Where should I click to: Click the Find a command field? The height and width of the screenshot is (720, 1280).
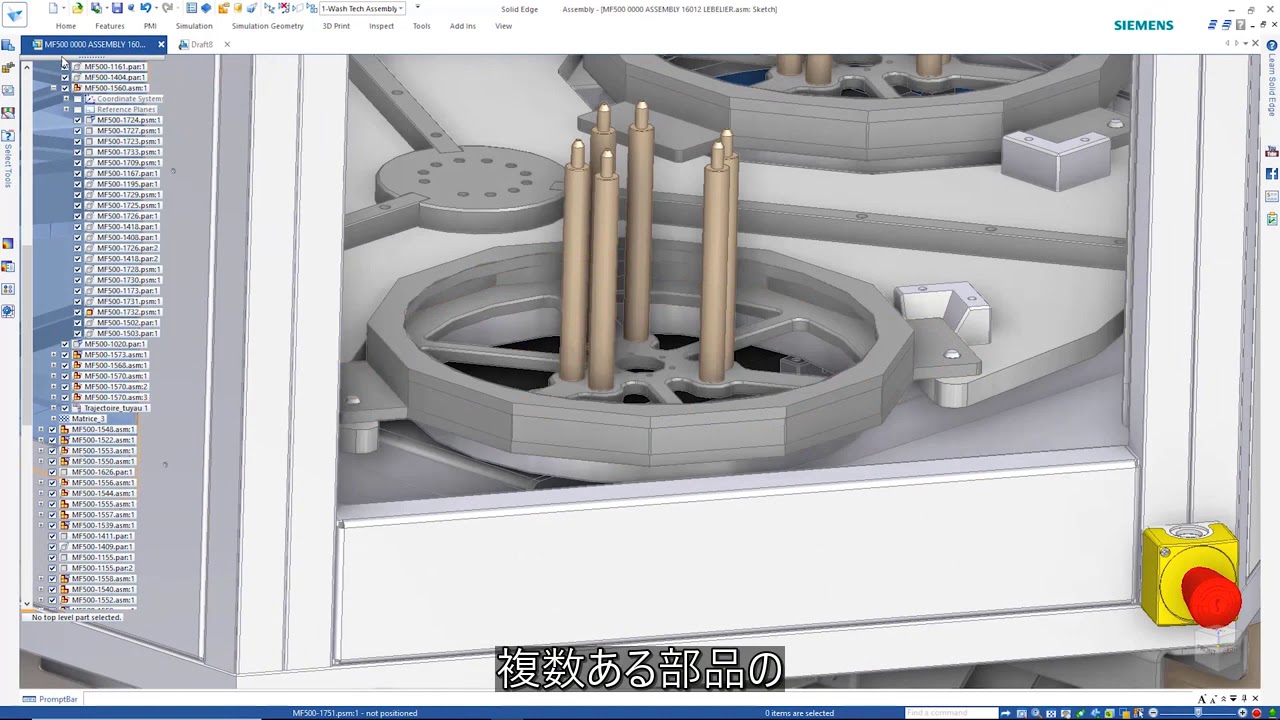pyautogui.click(x=951, y=713)
